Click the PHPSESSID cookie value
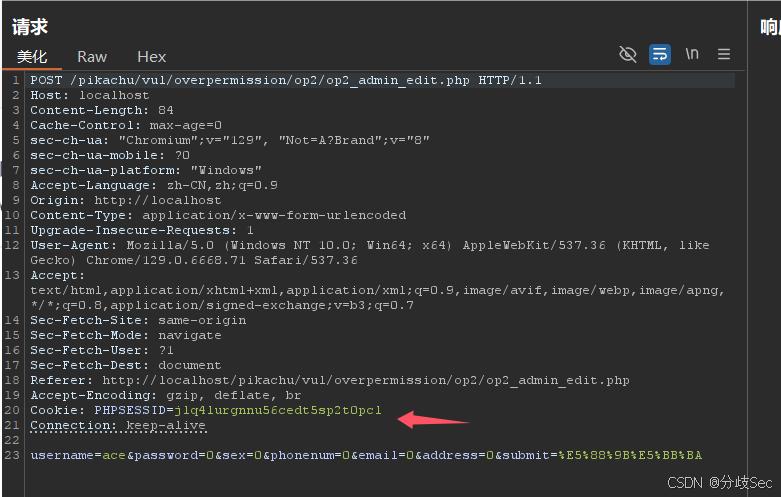 point(278,410)
